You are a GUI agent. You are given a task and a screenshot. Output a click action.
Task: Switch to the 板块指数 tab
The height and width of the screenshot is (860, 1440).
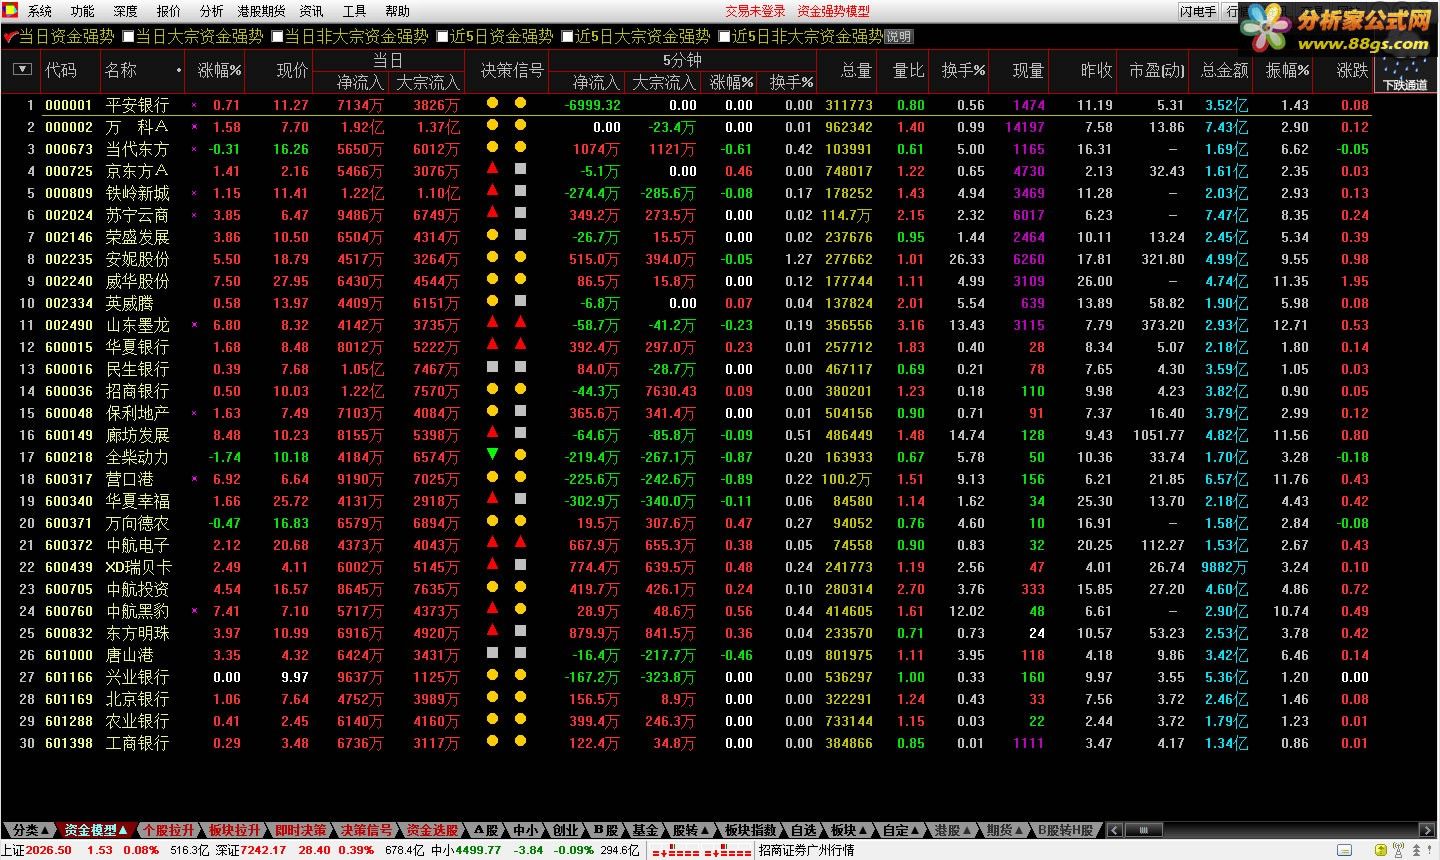pos(750,830)
